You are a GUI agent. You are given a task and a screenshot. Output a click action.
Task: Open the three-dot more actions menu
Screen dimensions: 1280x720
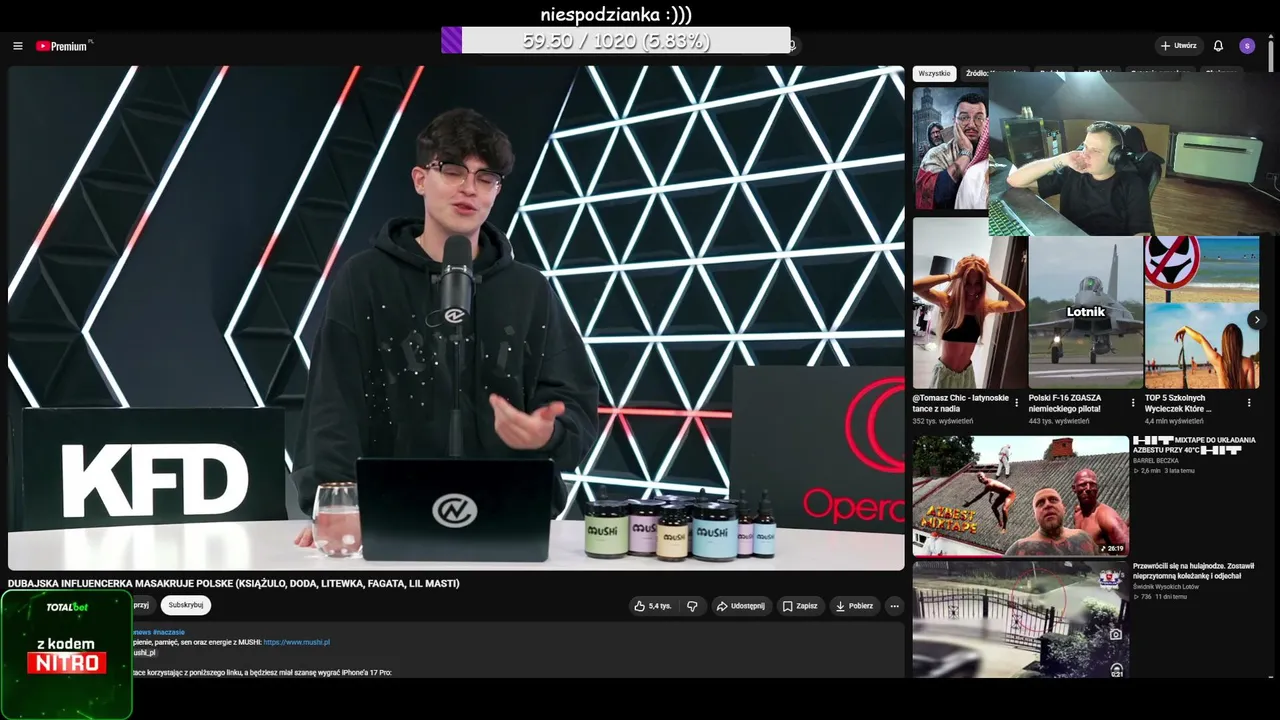(894, 606)
